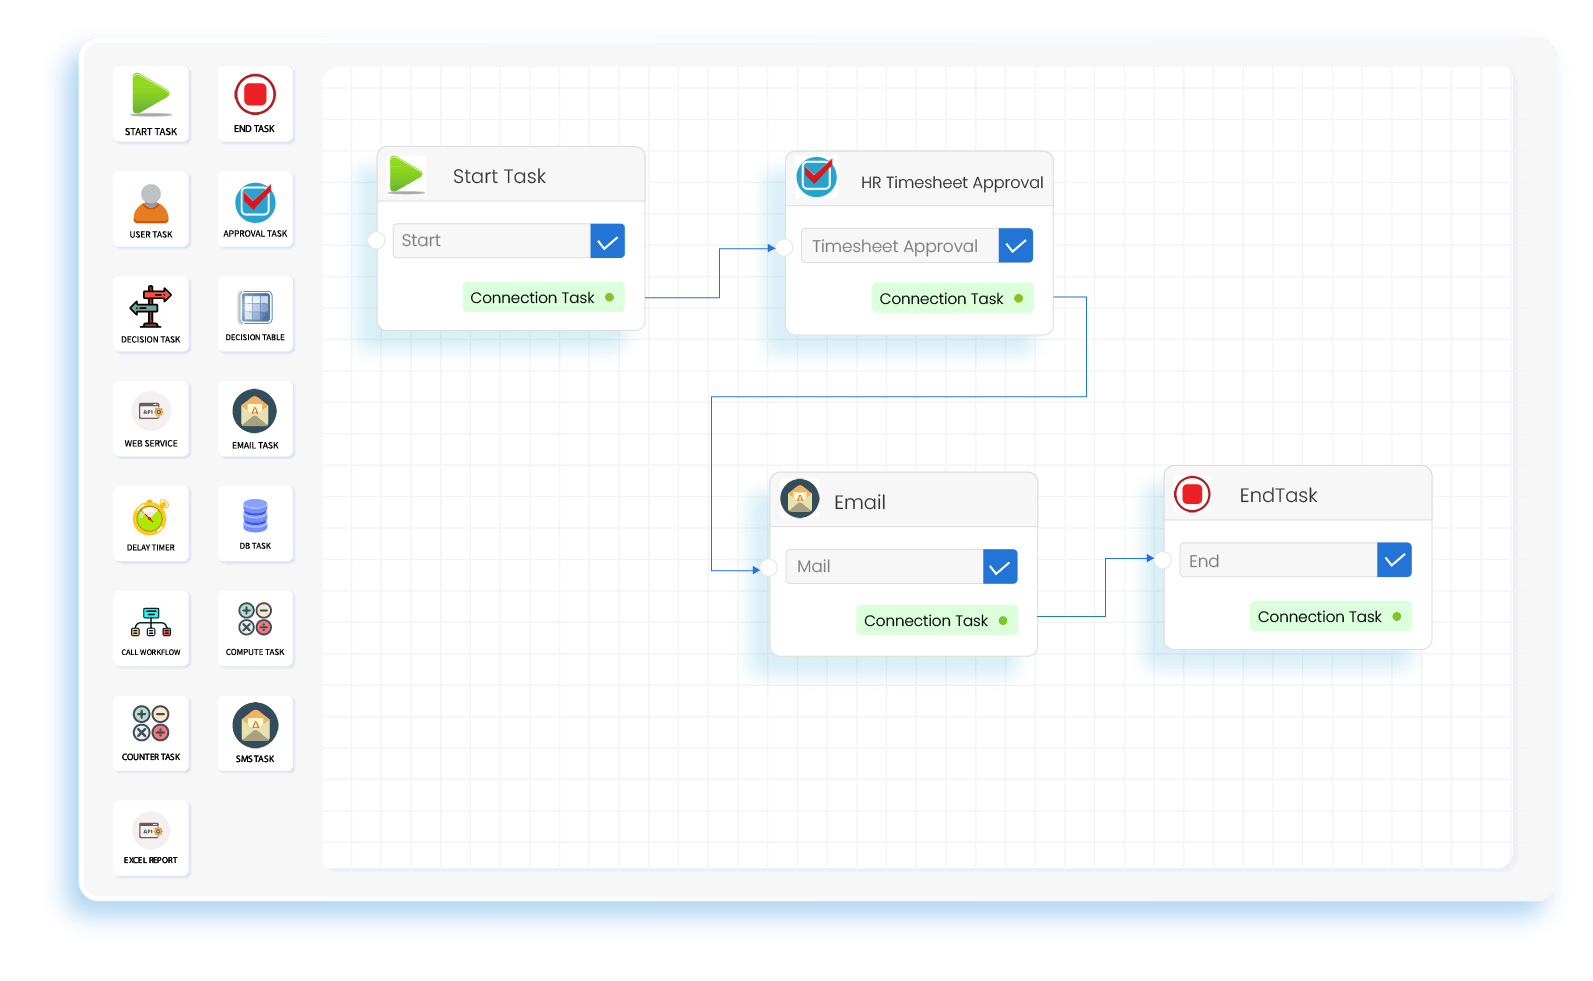Select the Decision Task signpost icon
This screenshot has height=981, width=1593.
[x=151, y=308]
